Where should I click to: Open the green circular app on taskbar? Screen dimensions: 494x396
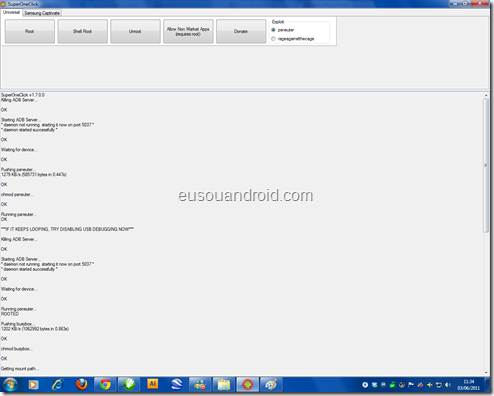pyautogui.click(x=129, y=385)
